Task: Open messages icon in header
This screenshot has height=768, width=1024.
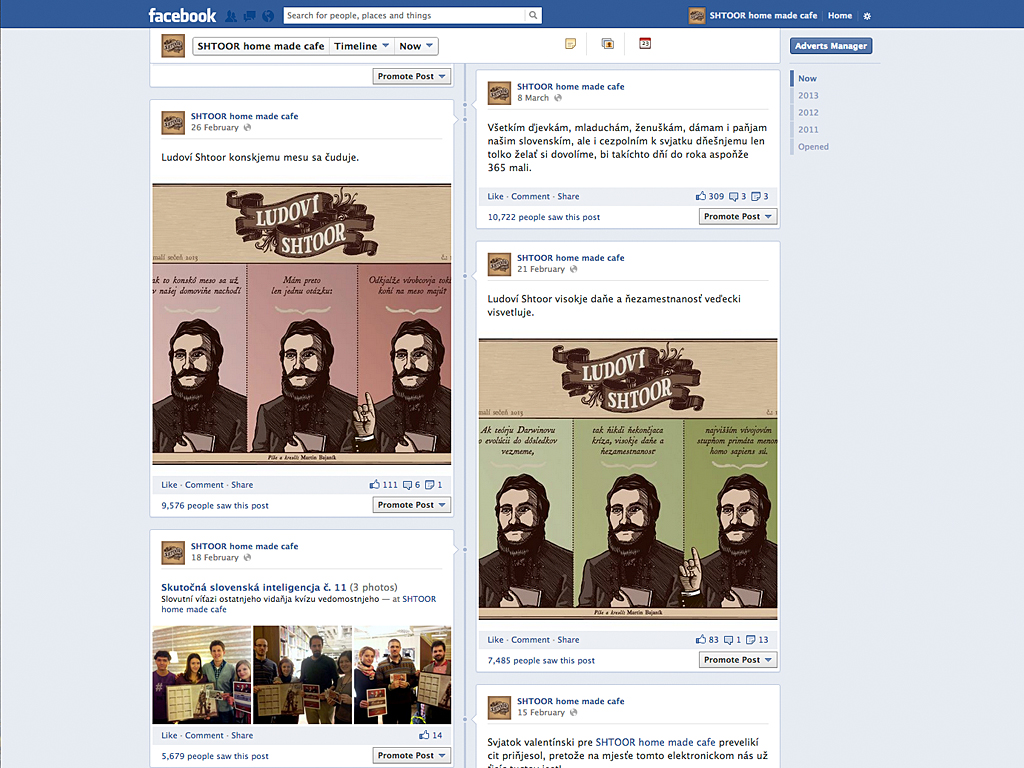Action: coord(249,16)
